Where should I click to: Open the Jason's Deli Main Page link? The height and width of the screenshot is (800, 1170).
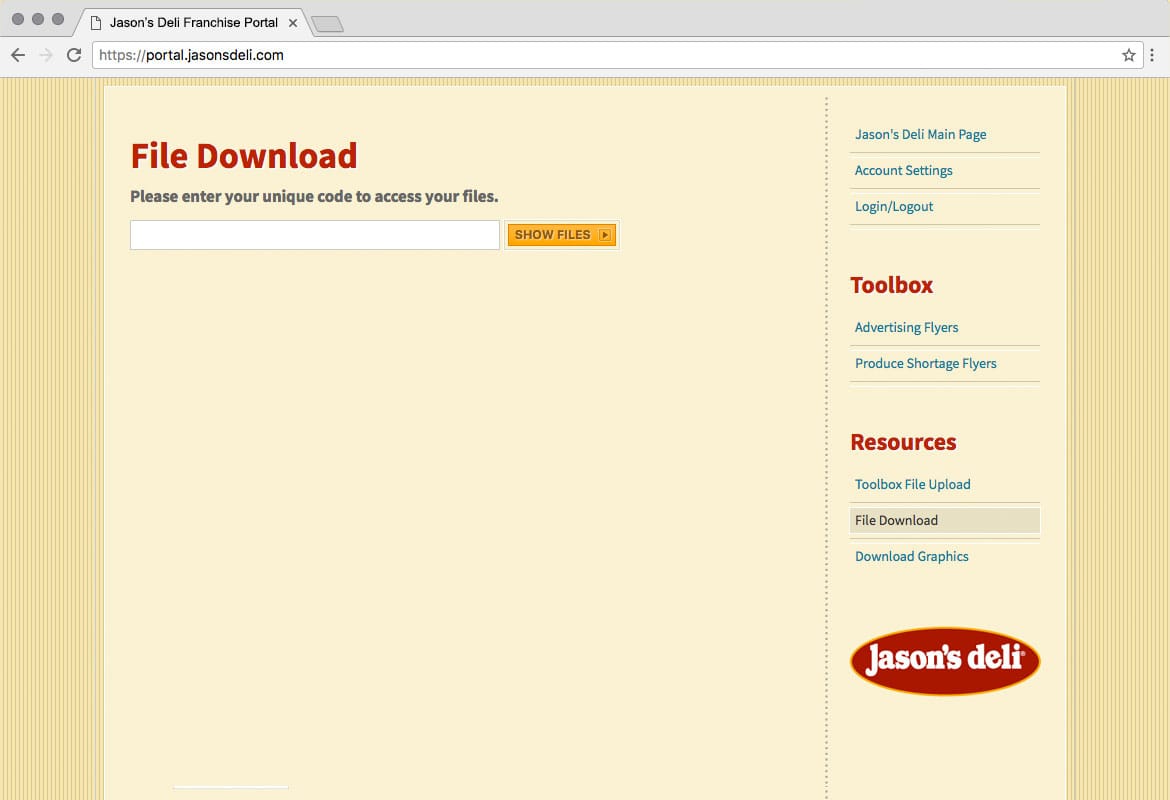pyautogui.click(x=920, y=134)
